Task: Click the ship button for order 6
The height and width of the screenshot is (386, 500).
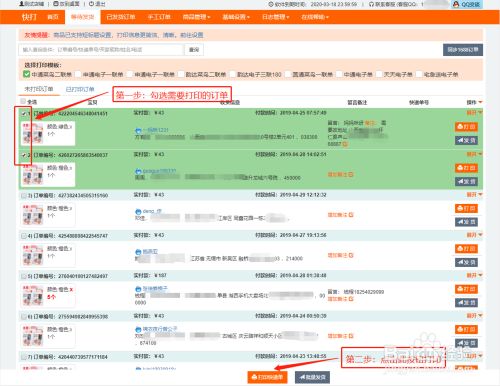Action: click(x=466, y=343)
